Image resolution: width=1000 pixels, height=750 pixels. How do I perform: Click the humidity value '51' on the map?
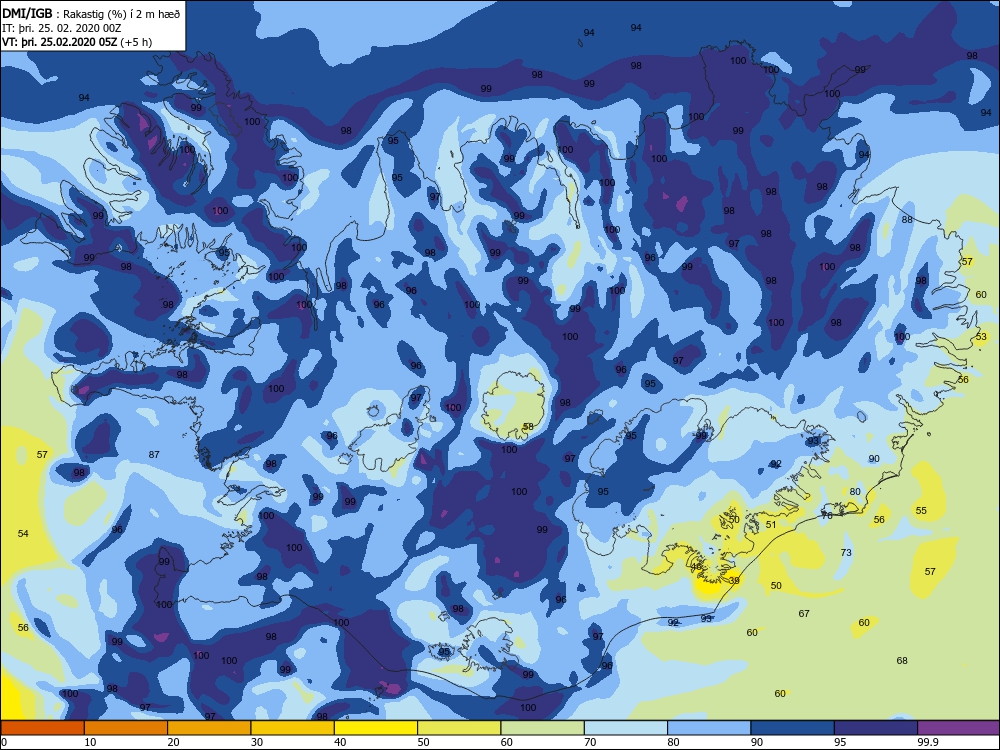click(x=771, y=524)
